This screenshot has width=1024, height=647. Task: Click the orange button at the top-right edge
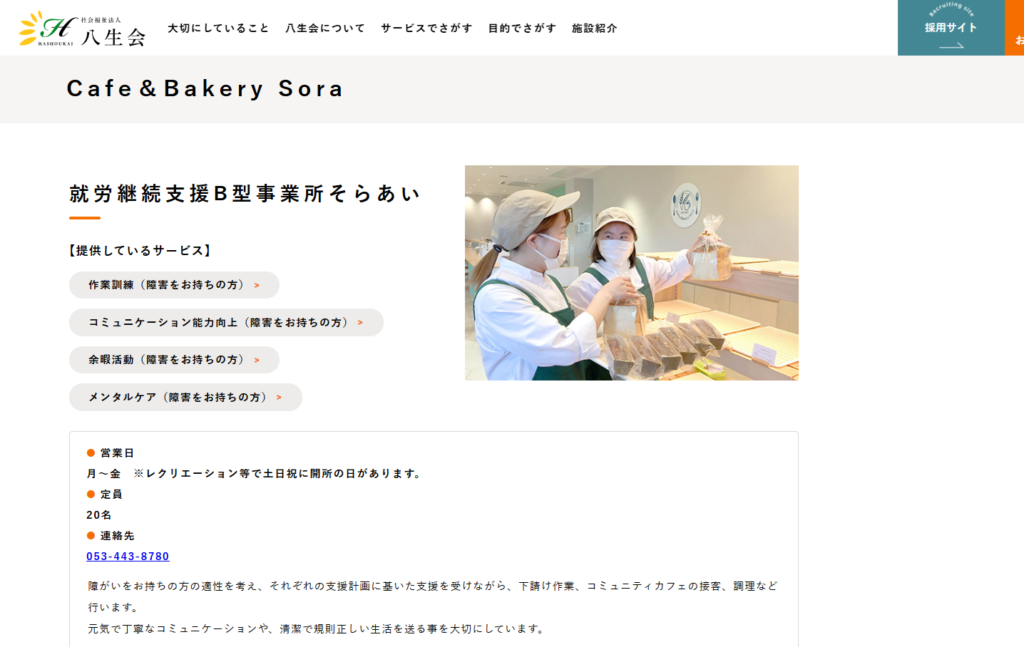pyautogui.click(x=1015, y=28)
